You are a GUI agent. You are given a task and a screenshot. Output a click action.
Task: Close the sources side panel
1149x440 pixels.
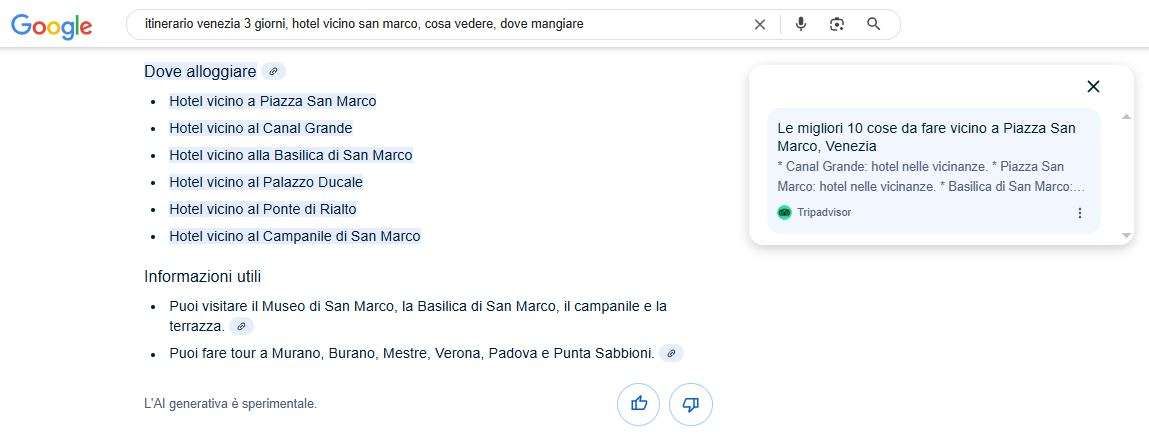point(1093,87)
